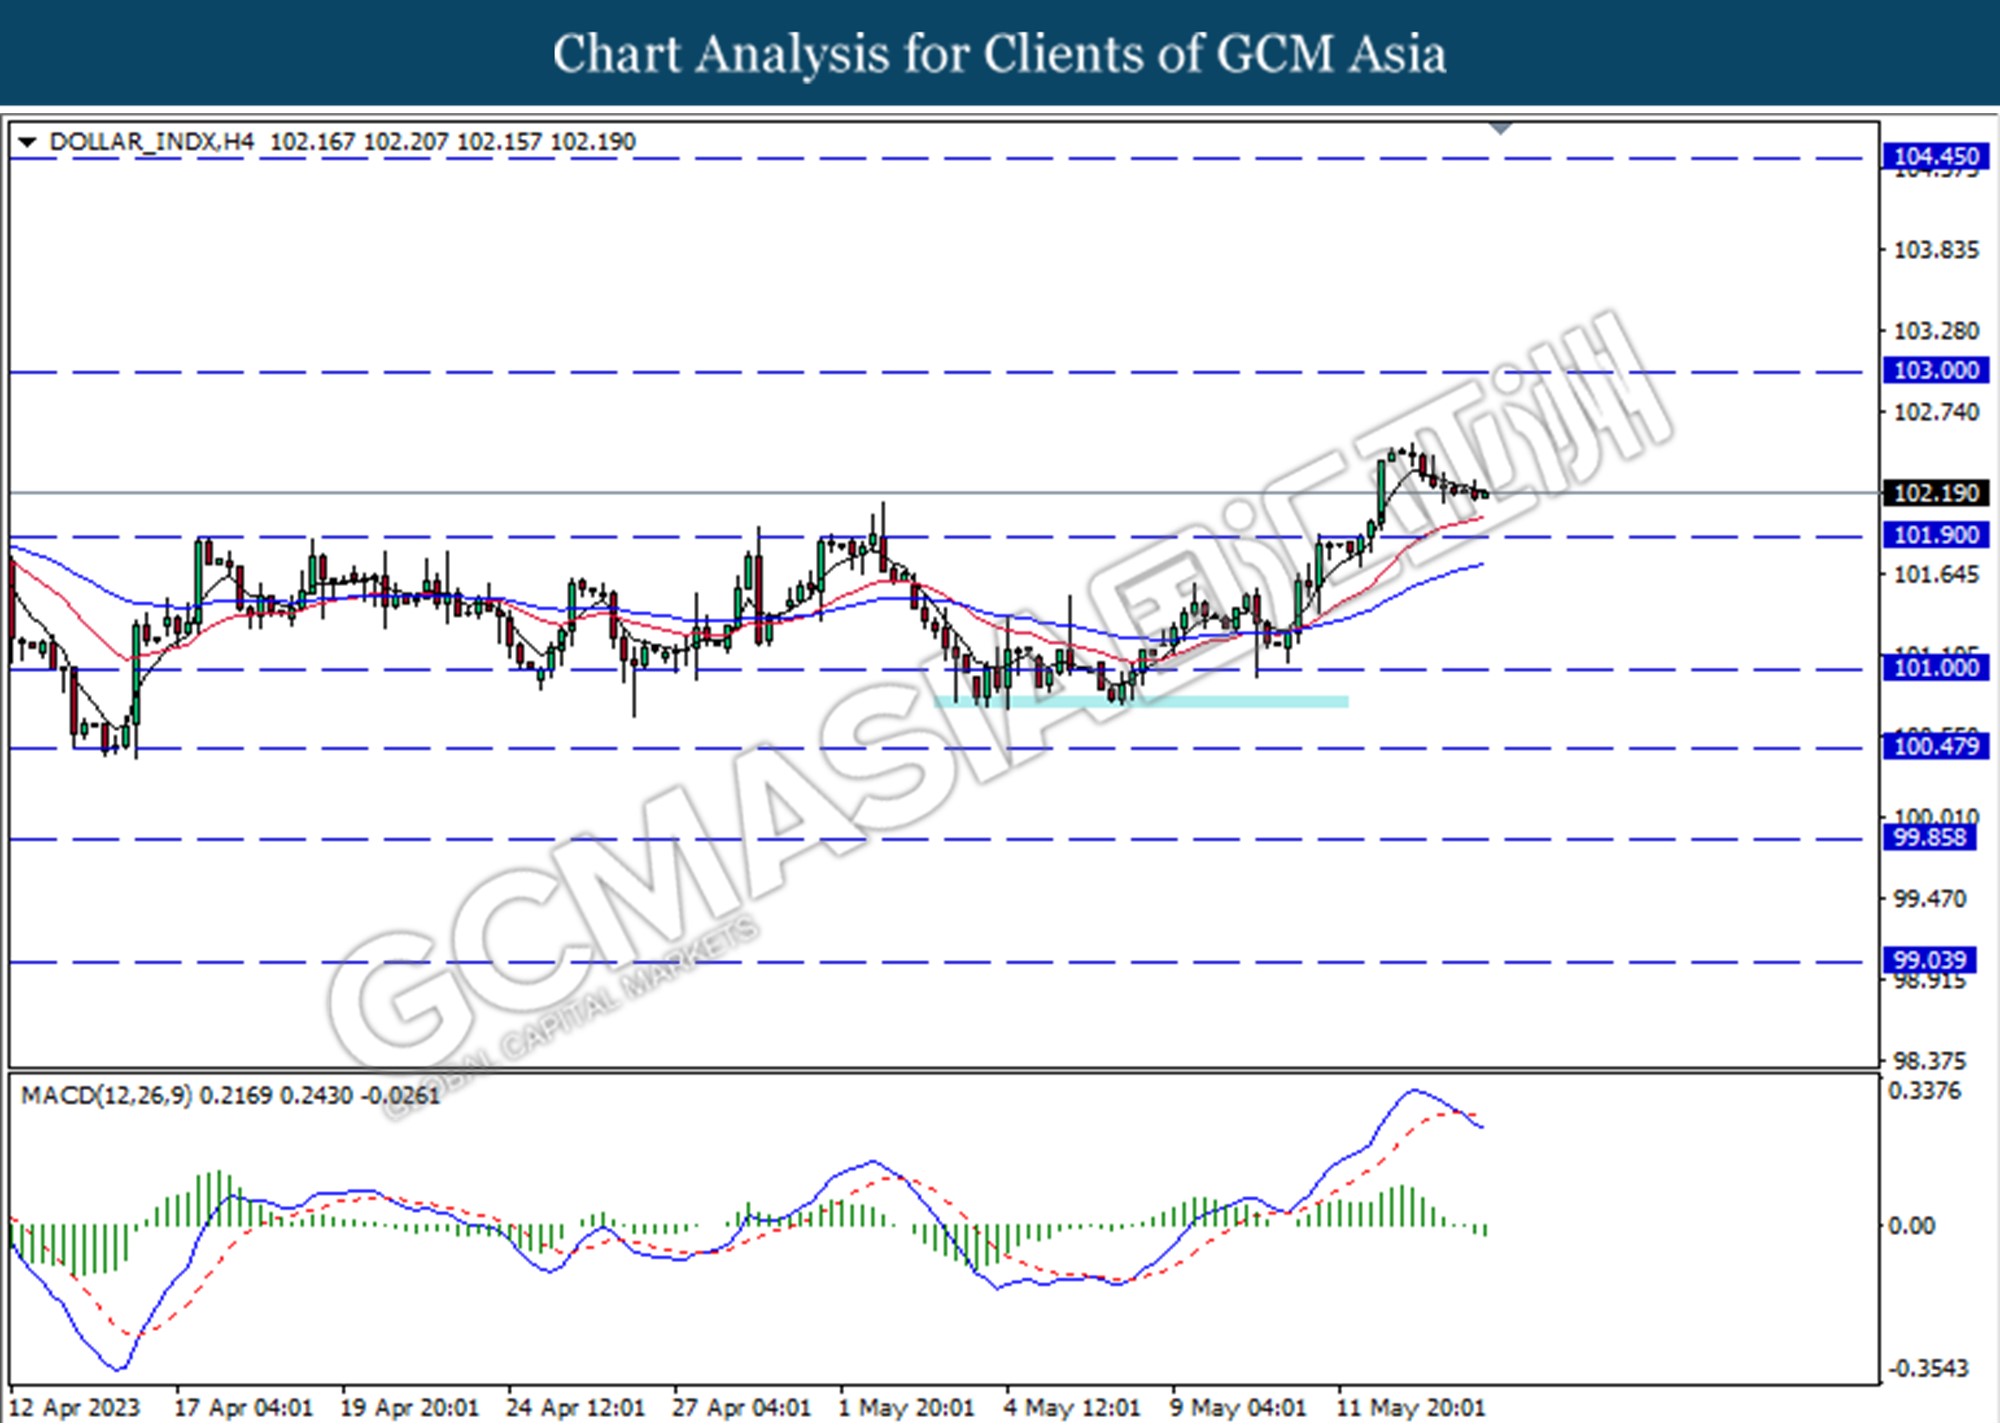Image resolution: width=2000 pixels, height=1428 pixels.
Task: Click the 99.470 price scale value
Action: click(1930, 899)
